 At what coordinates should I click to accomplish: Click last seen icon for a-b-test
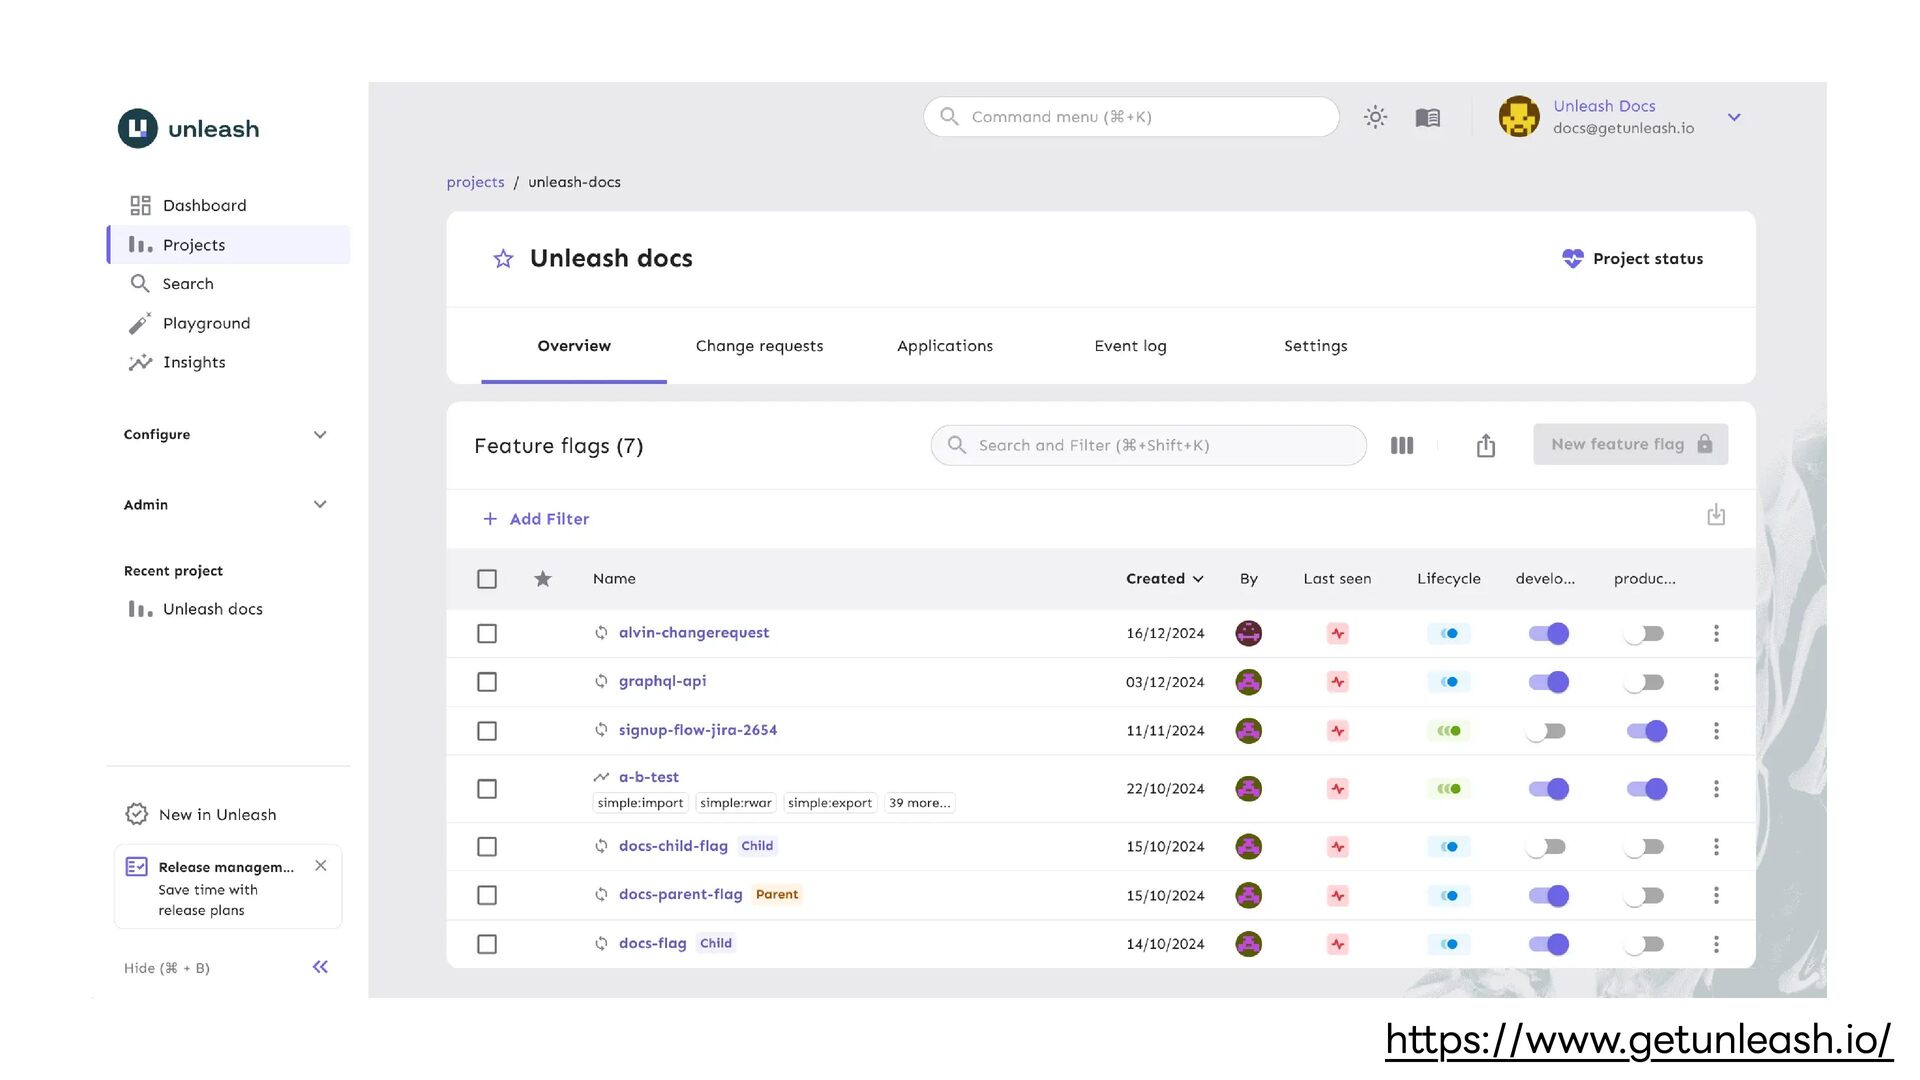pos(1338,789)
